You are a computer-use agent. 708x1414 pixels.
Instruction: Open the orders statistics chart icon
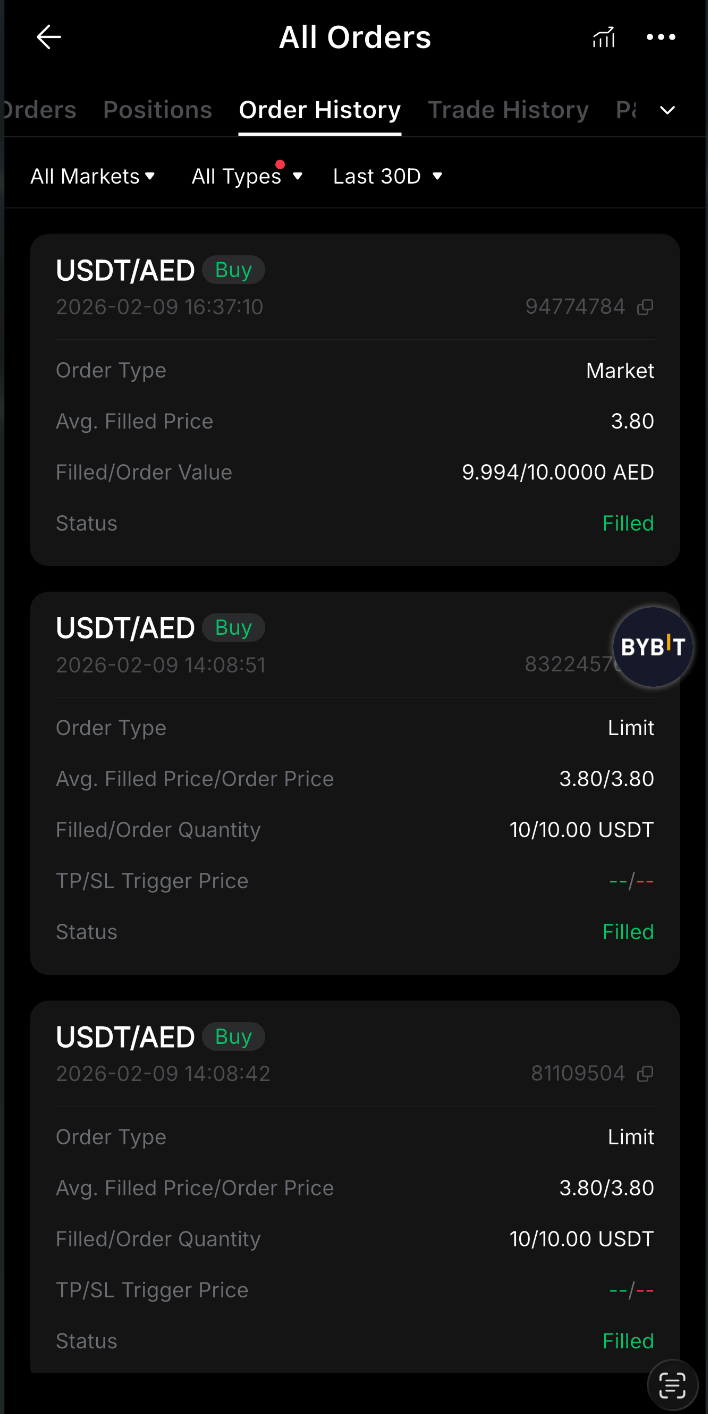[x=603, y=37]
